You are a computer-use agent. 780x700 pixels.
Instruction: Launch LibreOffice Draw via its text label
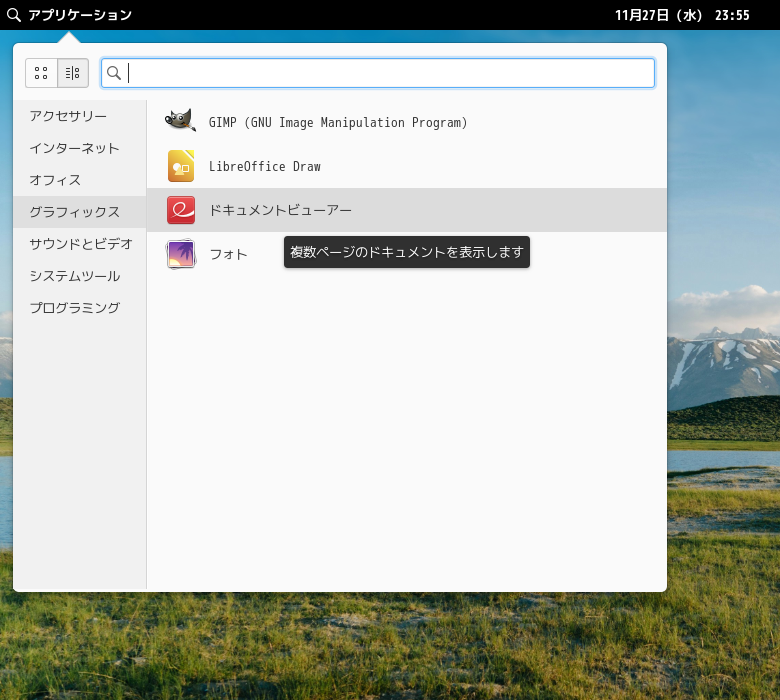(264, 166)
